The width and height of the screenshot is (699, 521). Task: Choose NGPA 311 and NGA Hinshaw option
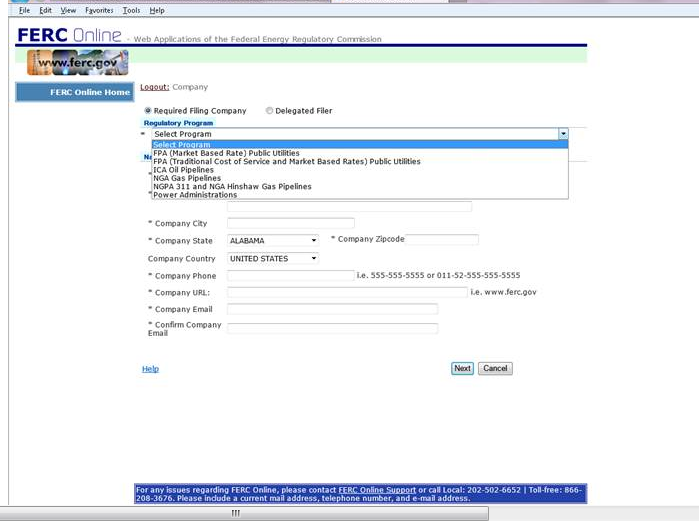click(360, 186)
